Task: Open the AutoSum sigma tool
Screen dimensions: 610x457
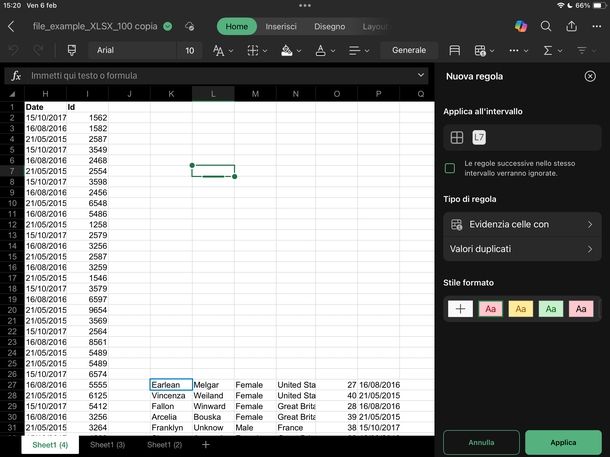Action: (548, 50)
